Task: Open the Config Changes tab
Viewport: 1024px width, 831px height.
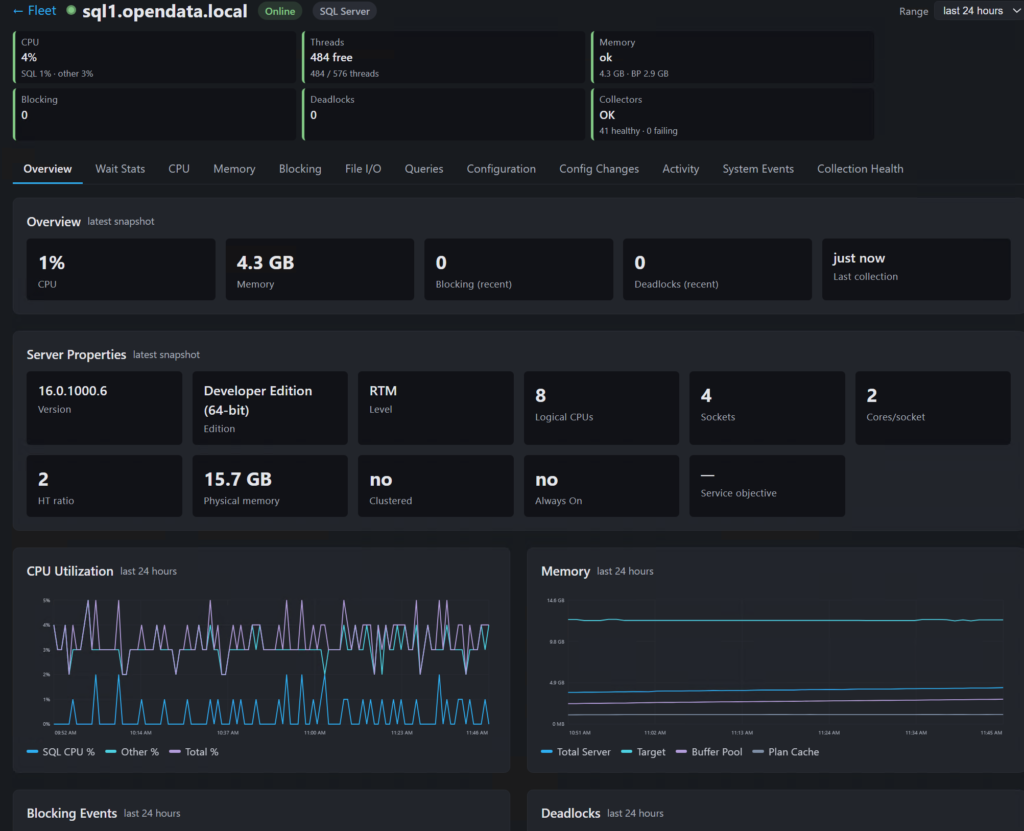Action: [x=599, y=169]
